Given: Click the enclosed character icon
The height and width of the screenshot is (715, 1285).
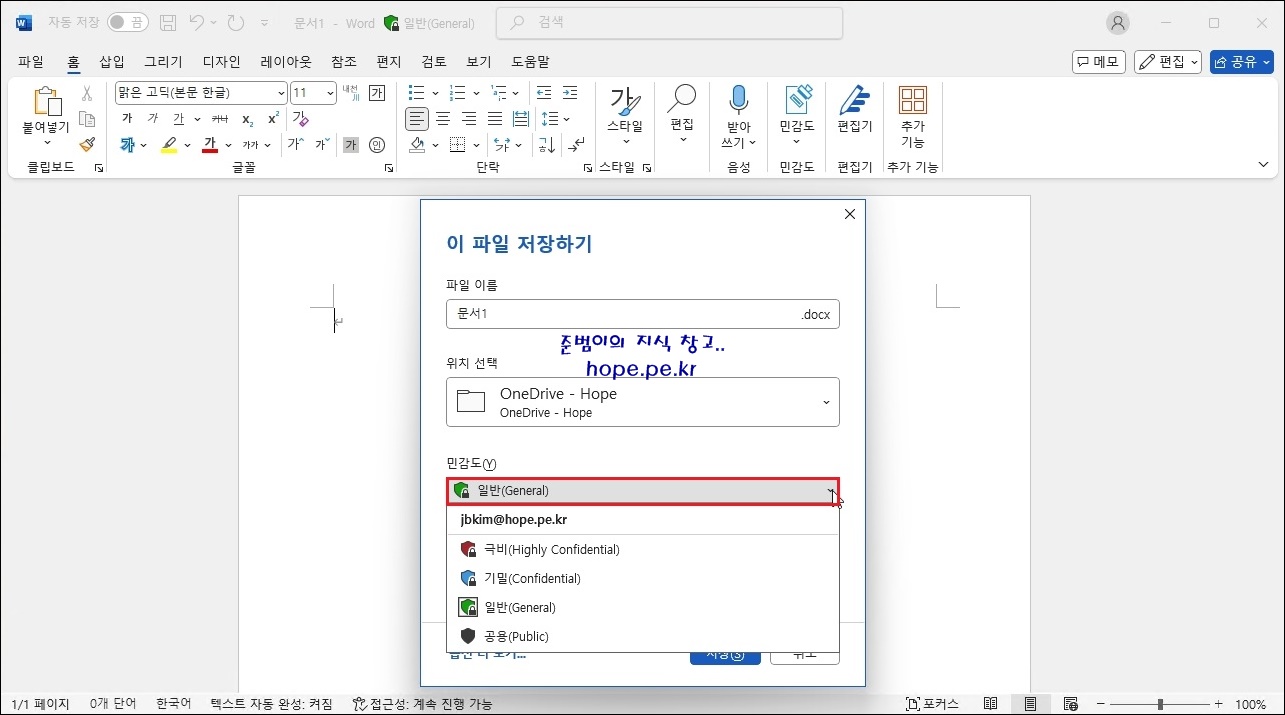Looking at the screenshot, I should click(377, 145).
